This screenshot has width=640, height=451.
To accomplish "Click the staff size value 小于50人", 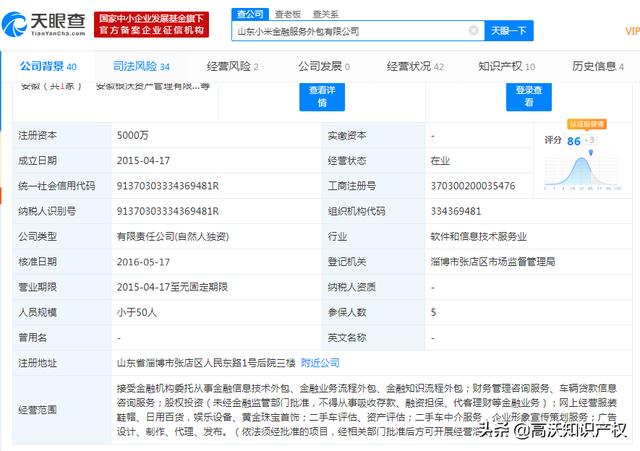I will [x=137, y=313].
